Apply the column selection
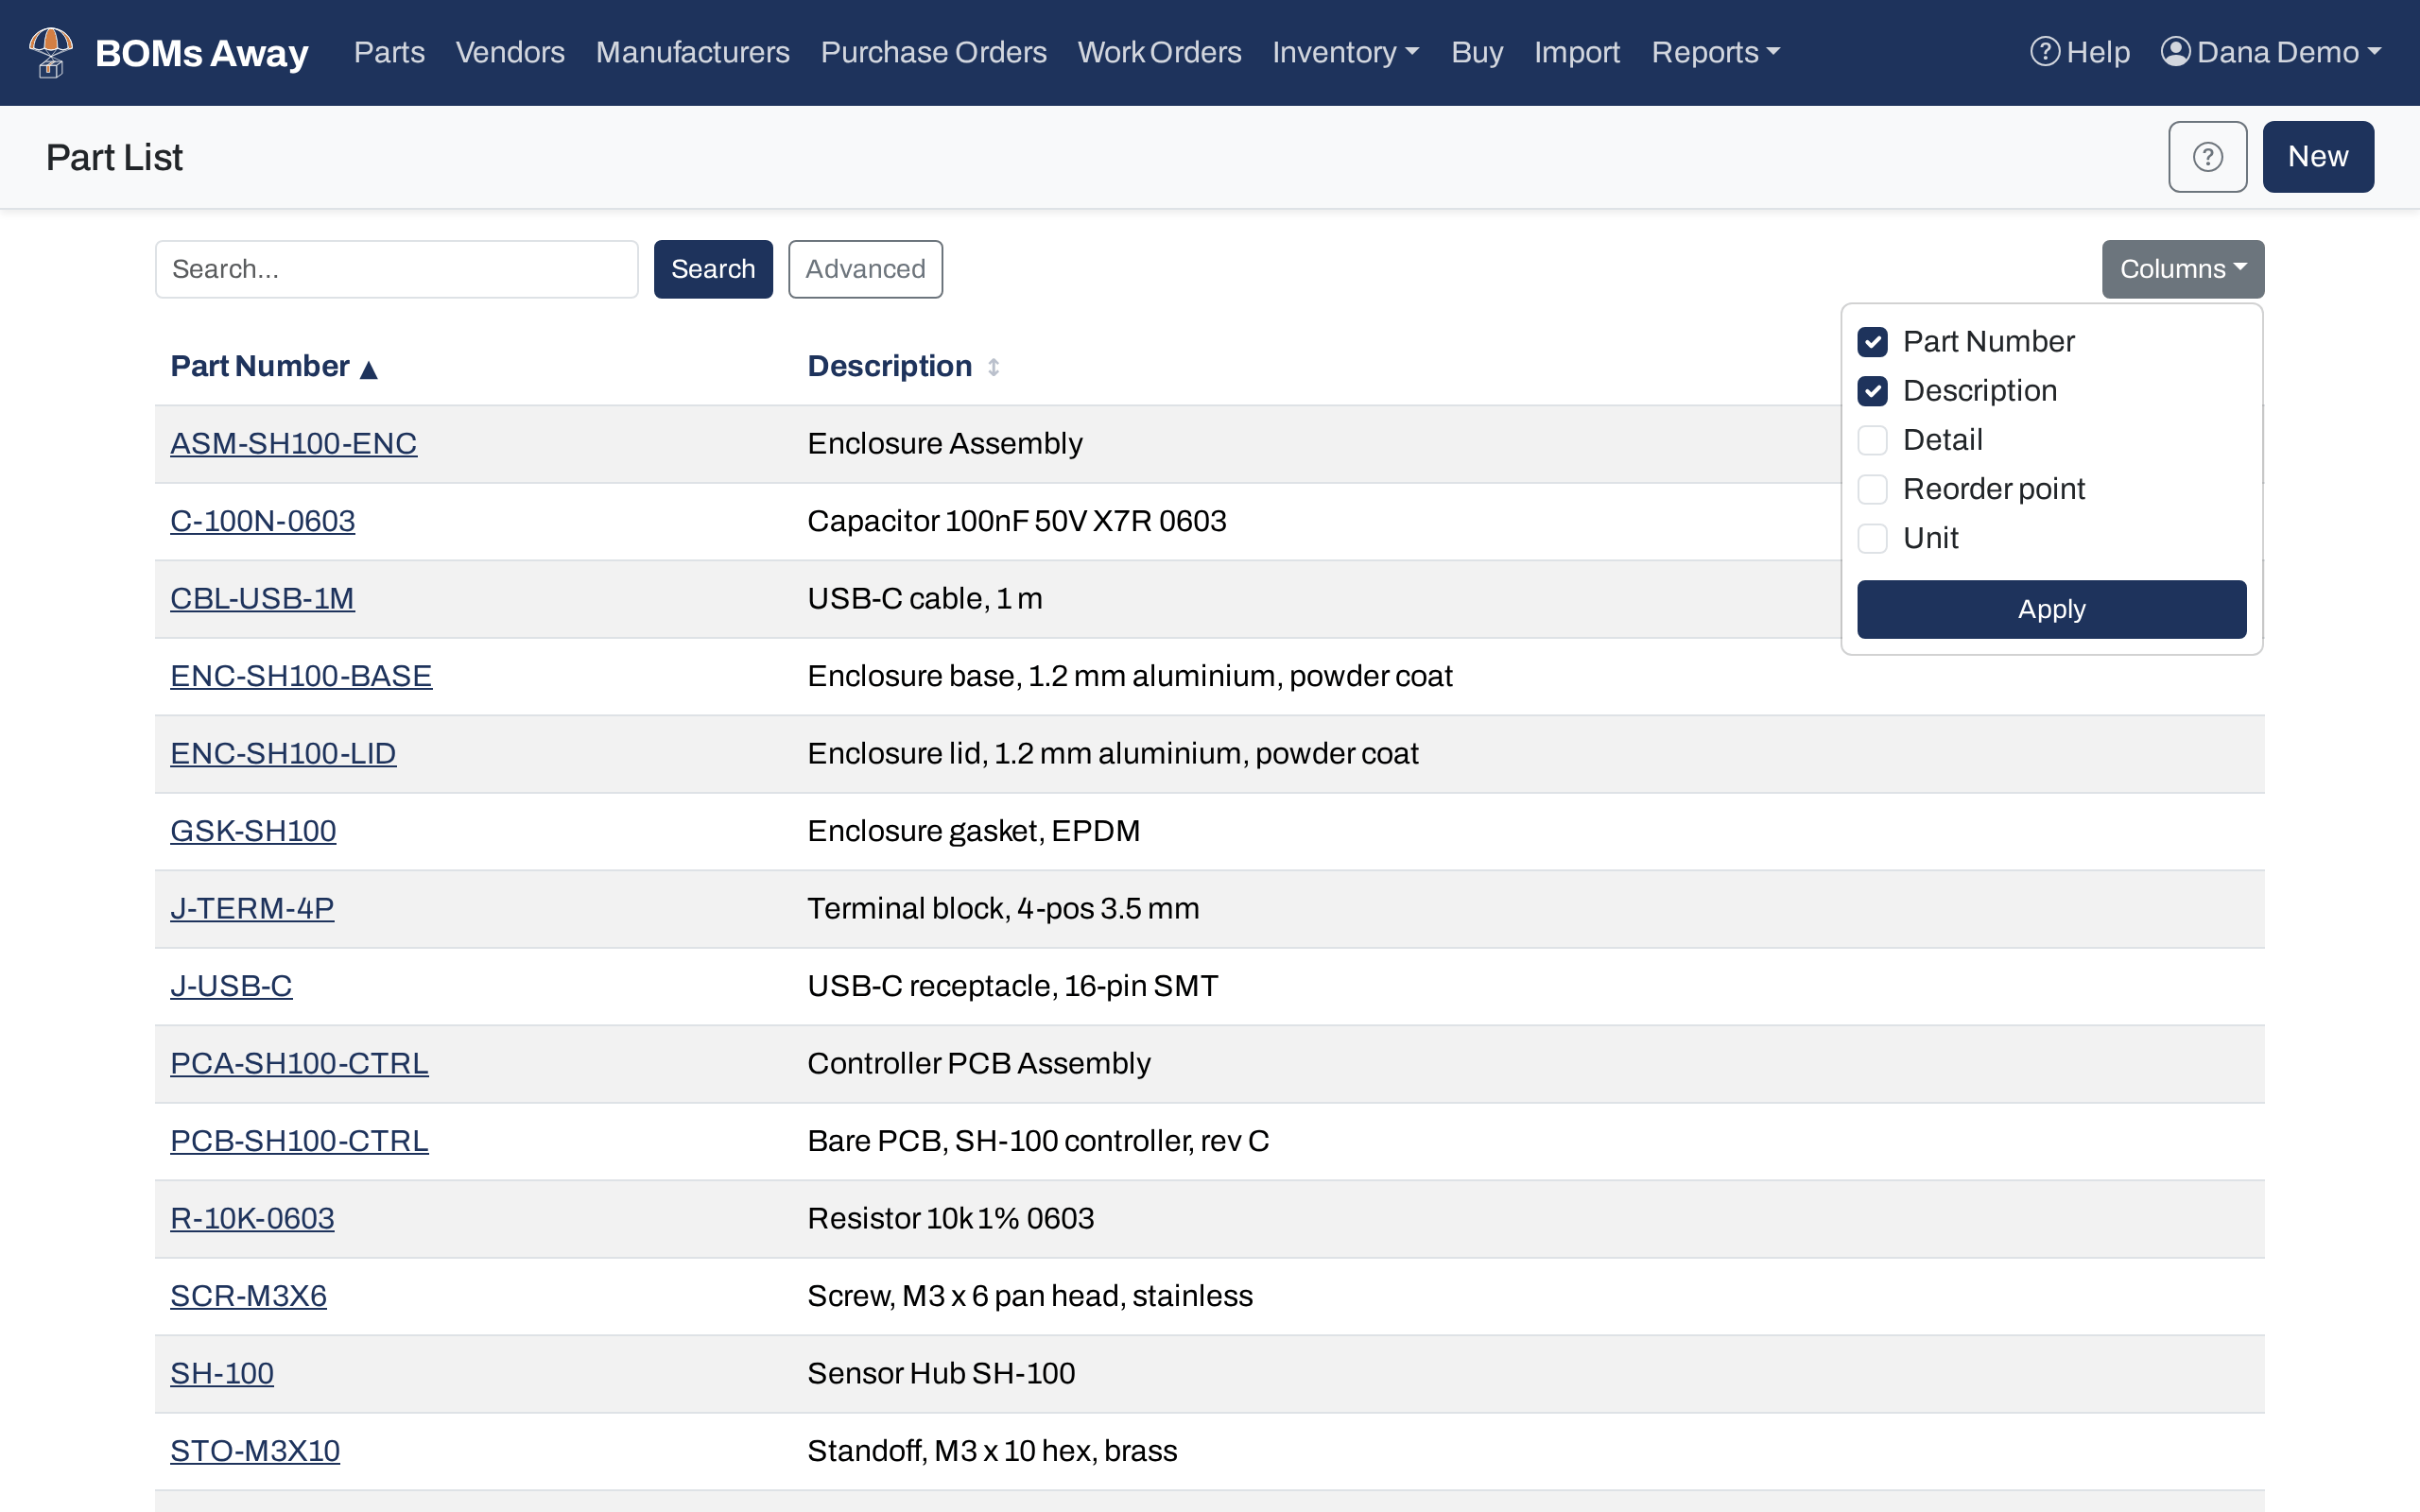Image resolution: width=2420 pixels, height=1512 pixels. [x=2051, y=609]
